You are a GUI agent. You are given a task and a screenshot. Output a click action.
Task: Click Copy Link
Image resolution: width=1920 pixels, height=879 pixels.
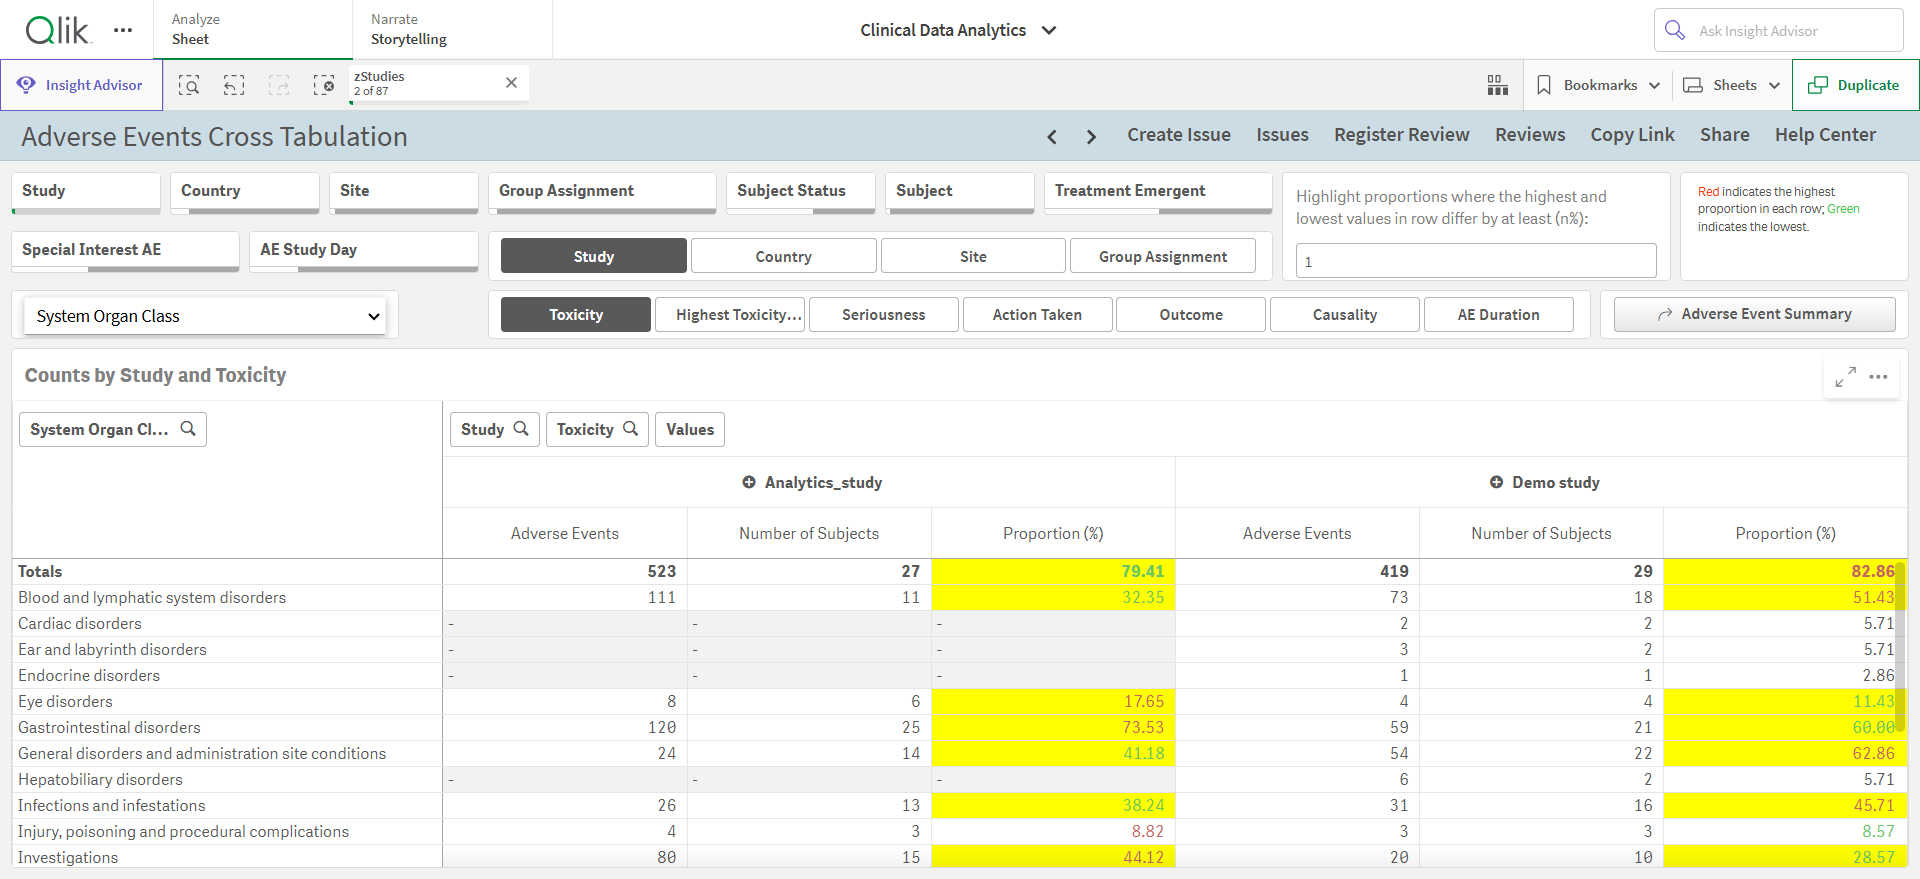click(1632, 135)
